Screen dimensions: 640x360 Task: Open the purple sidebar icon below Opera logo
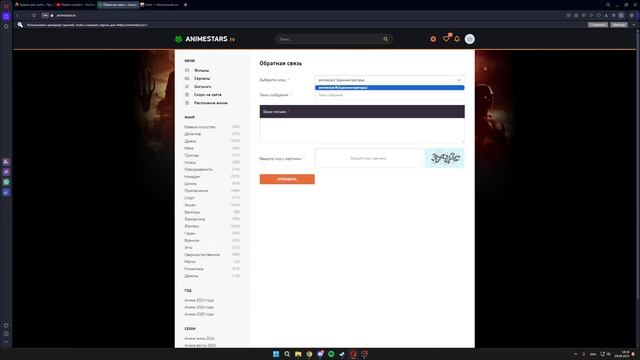pyautogui.click(x=6, y=16)
